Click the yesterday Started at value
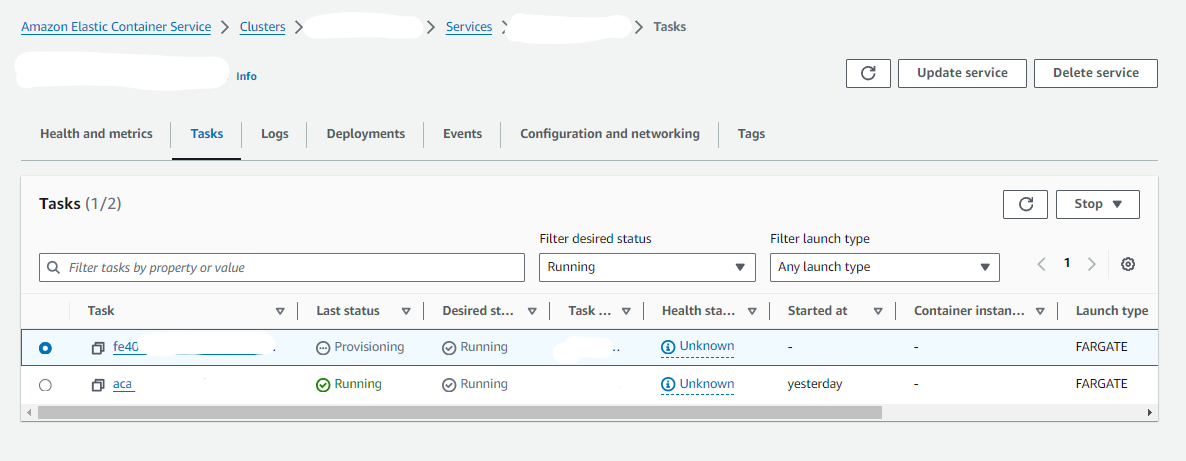The height and width of the screenshot is (461, 1186). pyautogui.click(x=815, y=385)
